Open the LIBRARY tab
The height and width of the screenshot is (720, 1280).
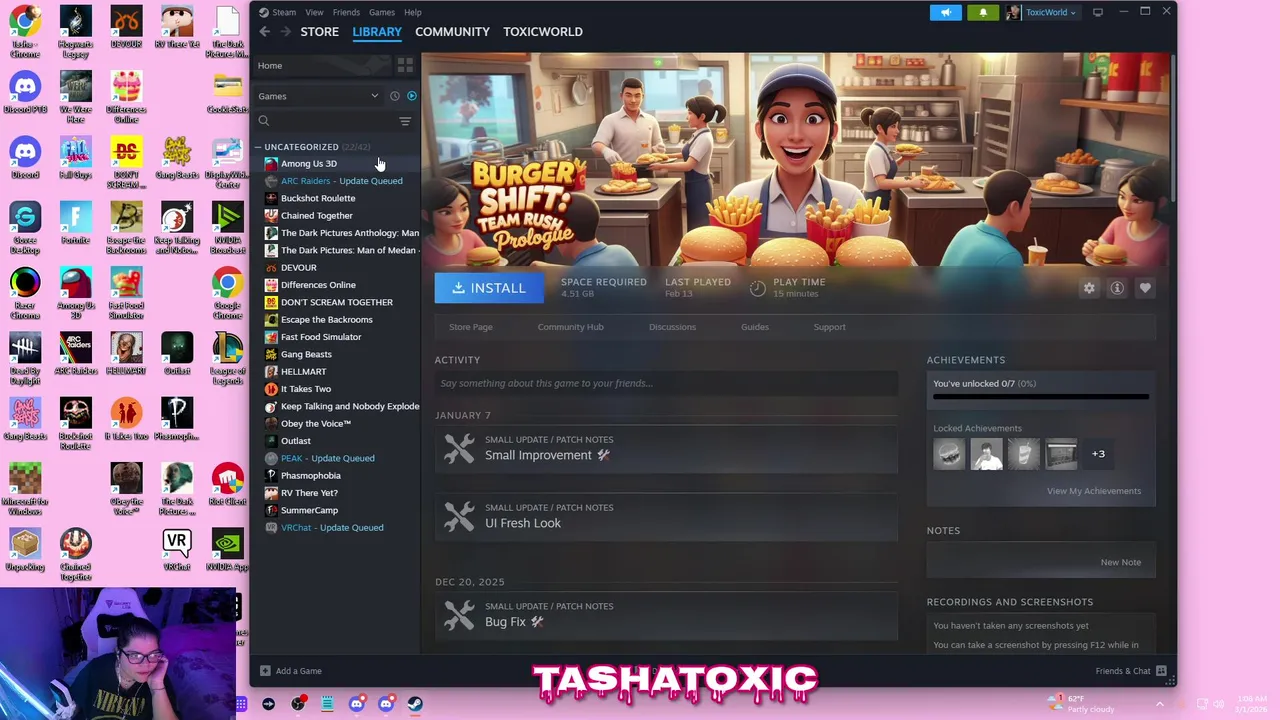(377, 32)
